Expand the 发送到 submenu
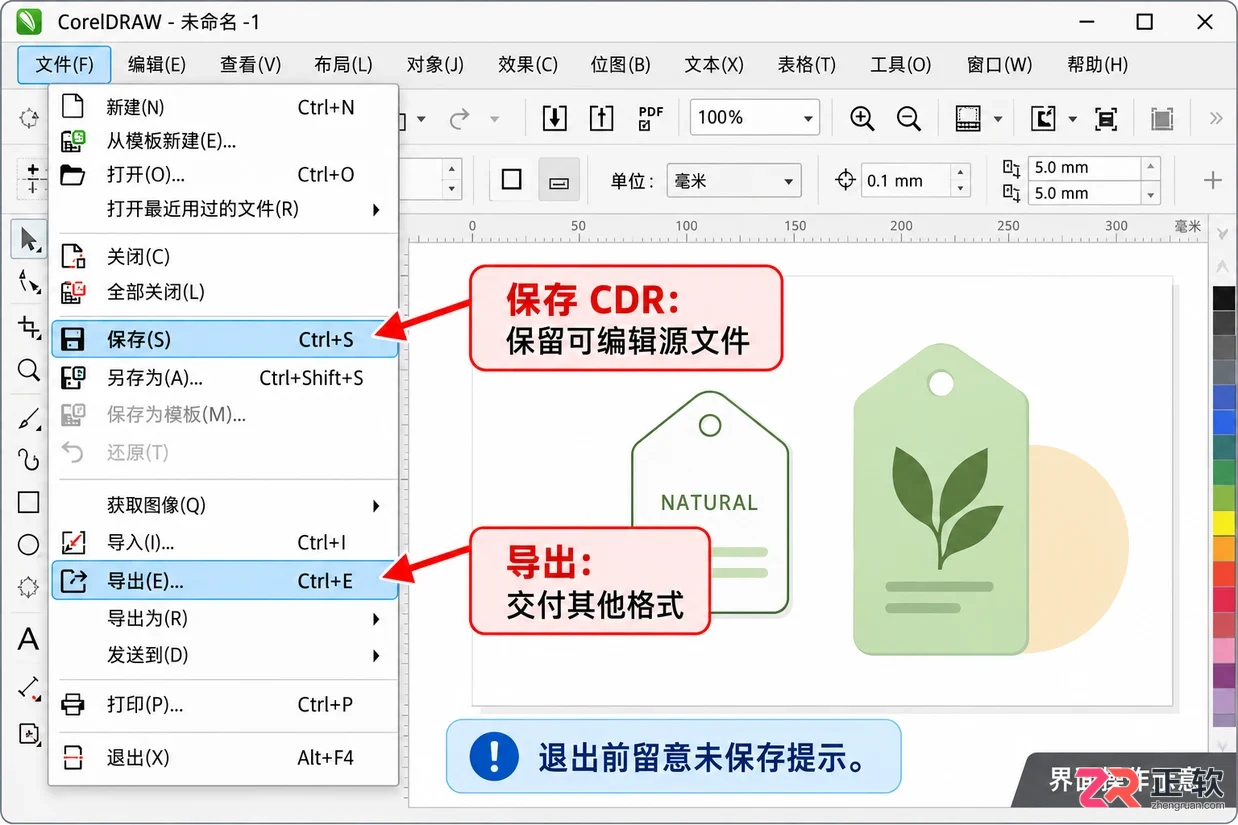 [376, 656]
